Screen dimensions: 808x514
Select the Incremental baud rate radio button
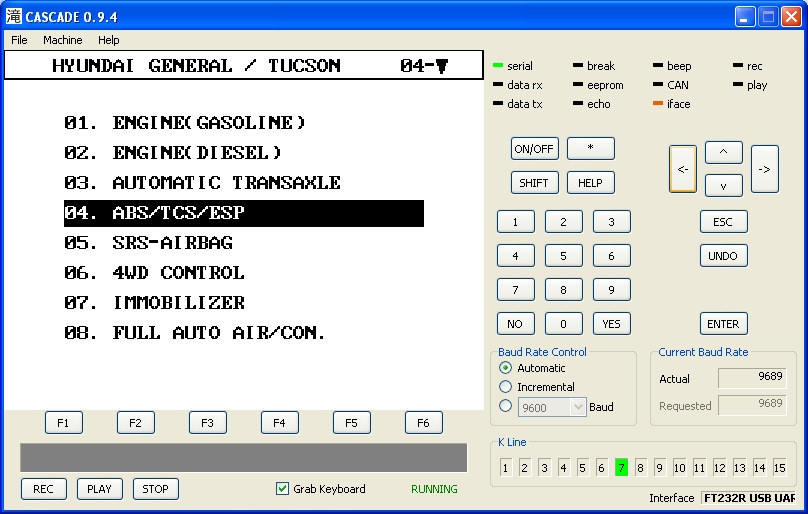506,387
